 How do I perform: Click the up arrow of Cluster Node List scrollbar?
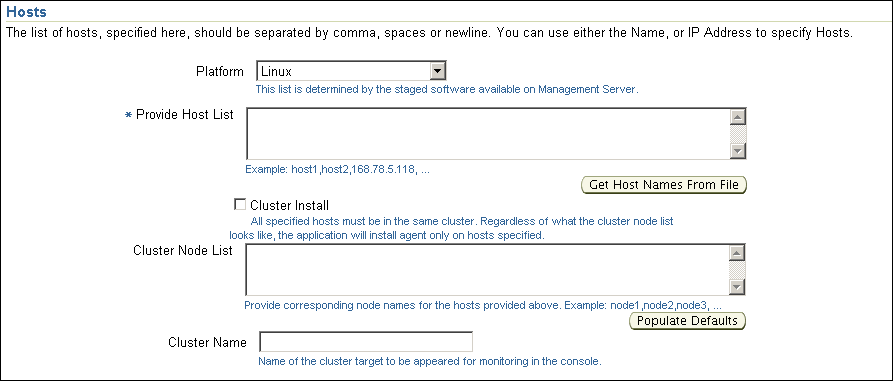click(738, 253)
